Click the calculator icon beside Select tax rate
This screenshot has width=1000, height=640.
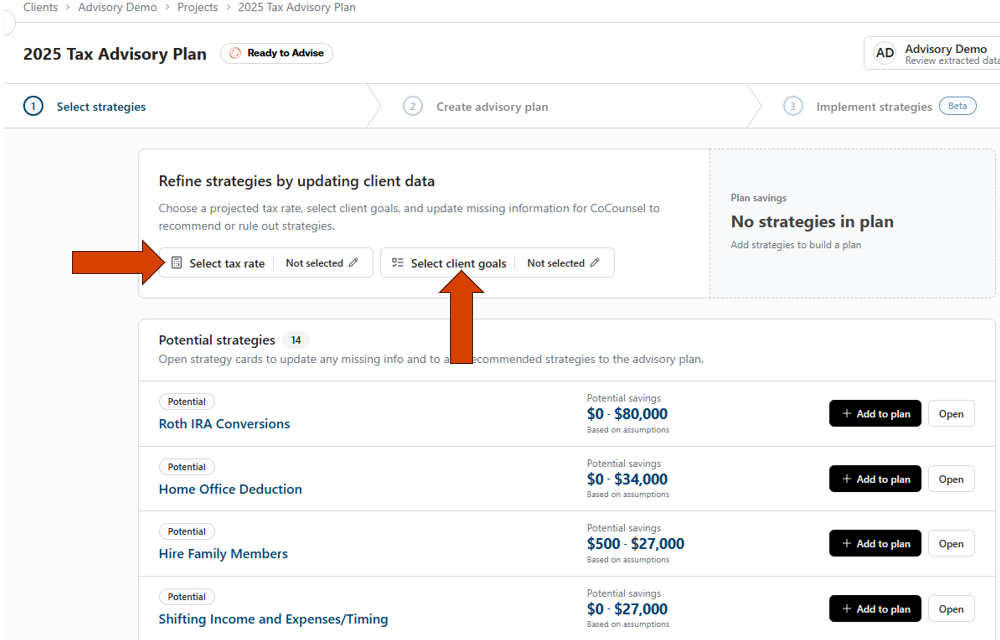click(177, 263)
